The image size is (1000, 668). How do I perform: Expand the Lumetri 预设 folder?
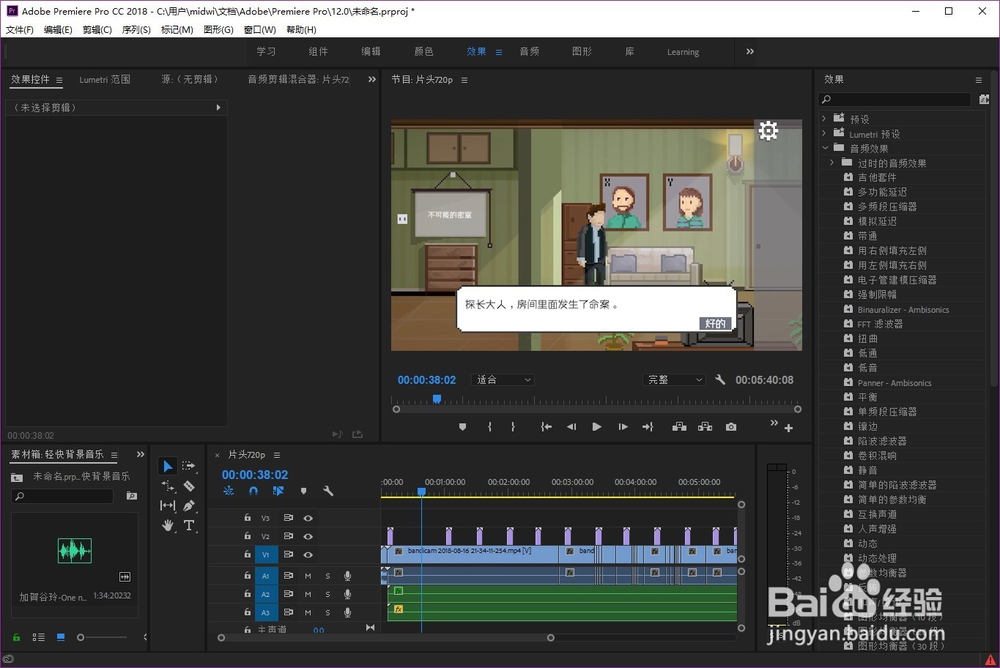pos(824,133)
